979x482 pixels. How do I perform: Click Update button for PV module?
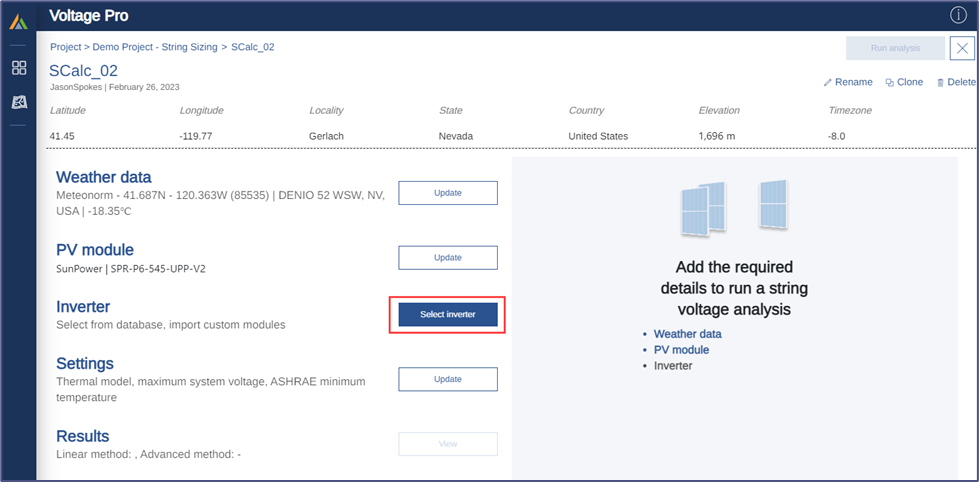point(448,257)
